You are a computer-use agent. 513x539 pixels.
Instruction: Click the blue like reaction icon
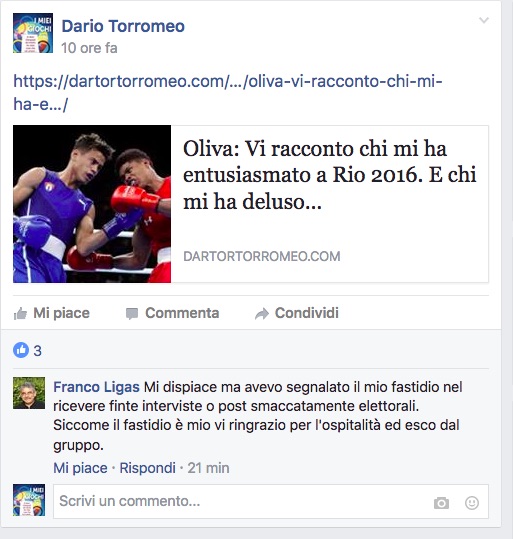tap(21, 350)
